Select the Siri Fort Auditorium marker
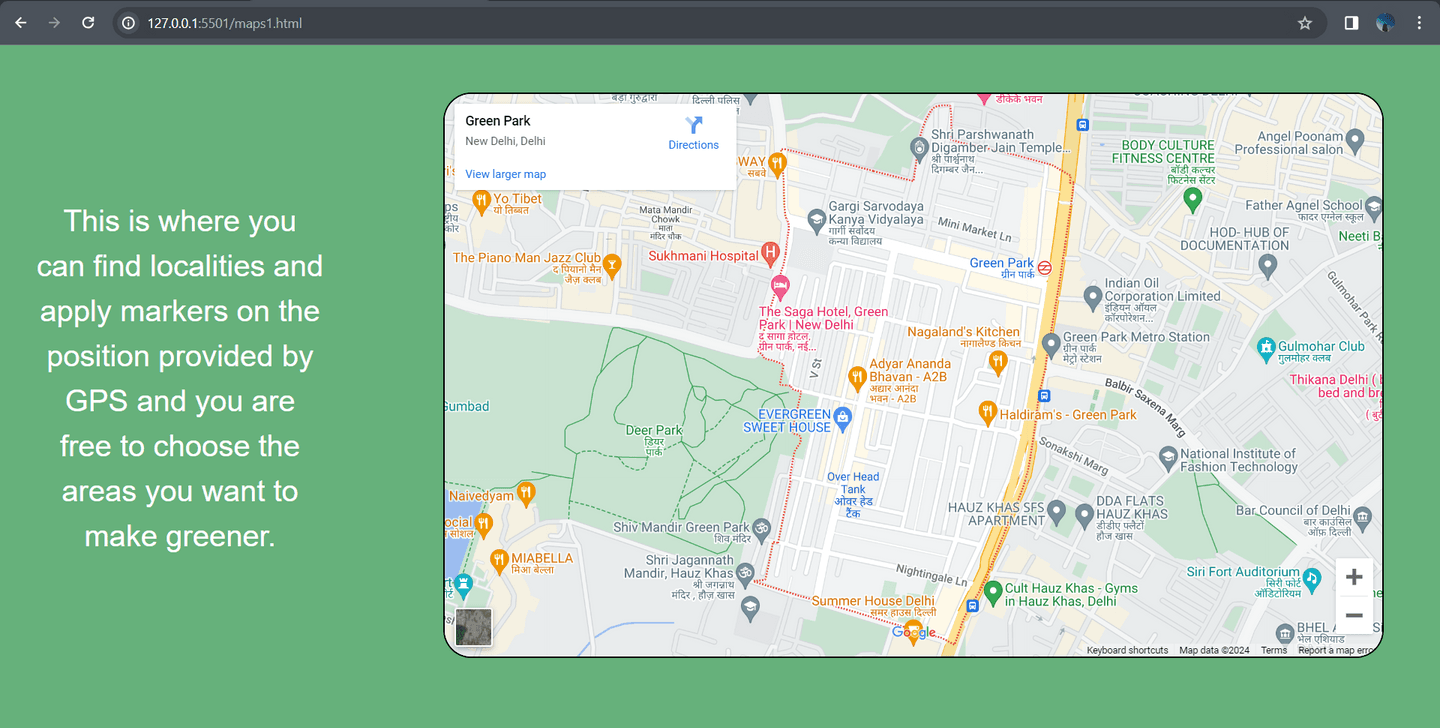 pos(1313,579)
